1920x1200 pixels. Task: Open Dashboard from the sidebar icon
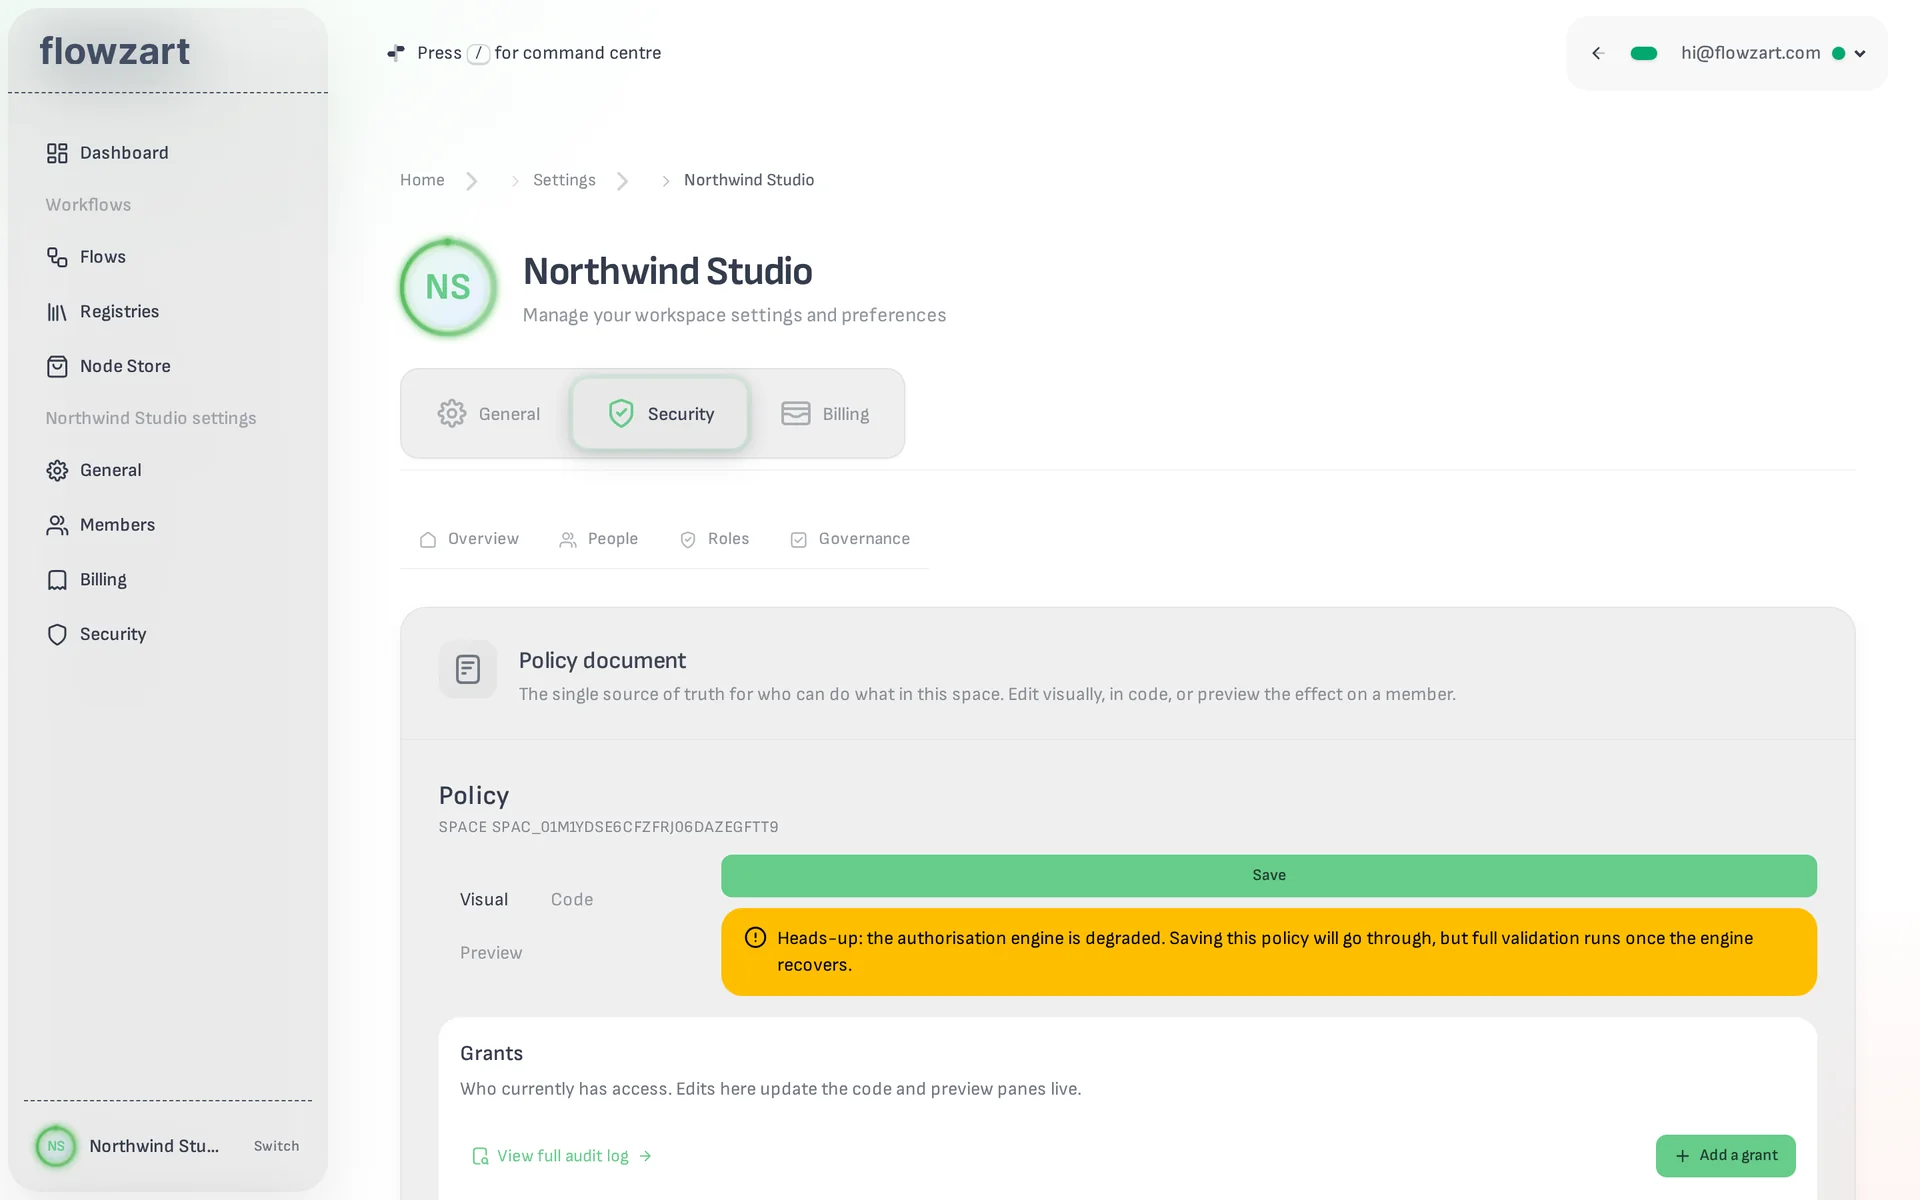(x=57, y=153)
